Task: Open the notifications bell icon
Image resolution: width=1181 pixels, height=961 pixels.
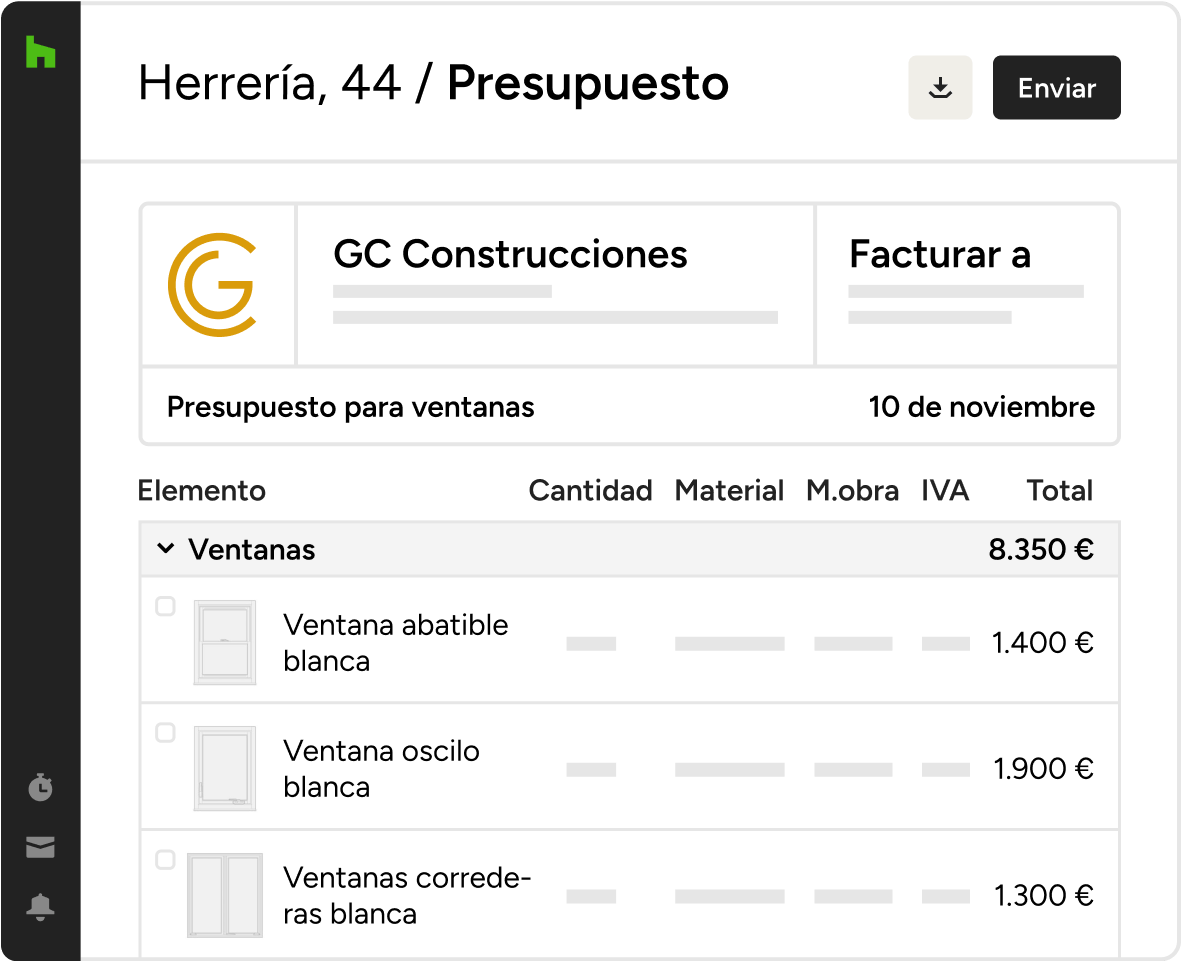Action: [40, 907]
